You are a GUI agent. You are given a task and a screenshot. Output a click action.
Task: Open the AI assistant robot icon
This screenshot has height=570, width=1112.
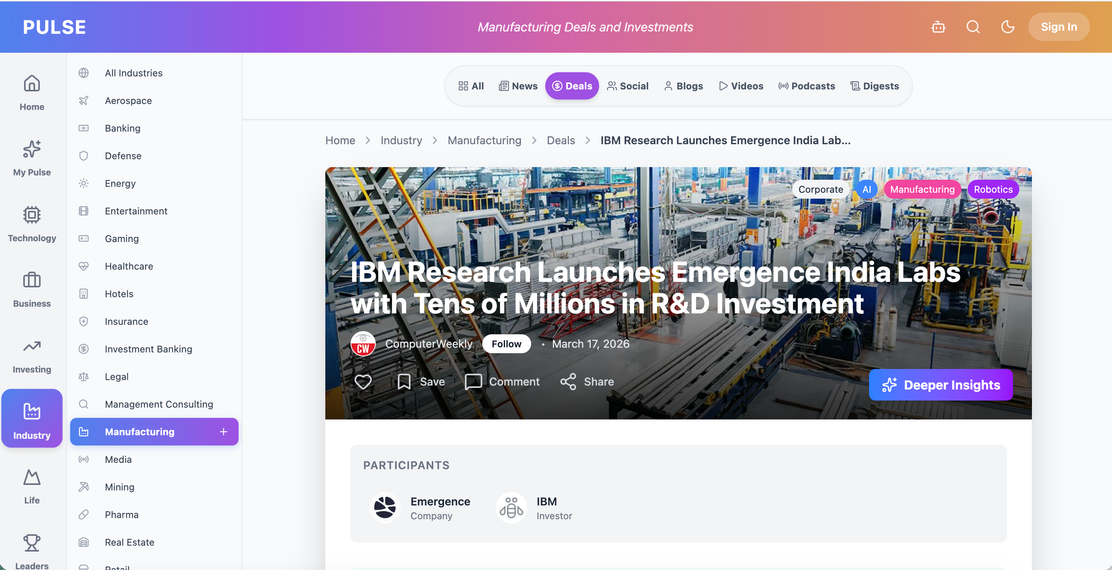[938, 27]
